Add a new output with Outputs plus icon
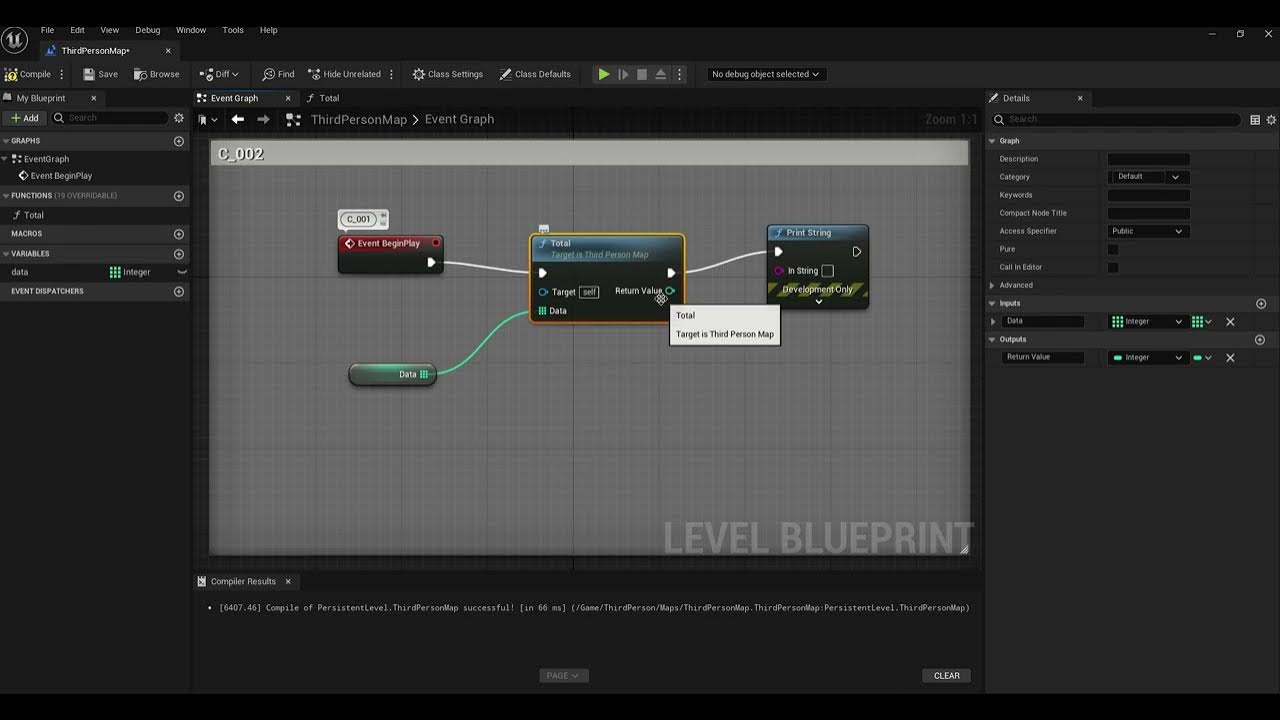 (1259, 339)
